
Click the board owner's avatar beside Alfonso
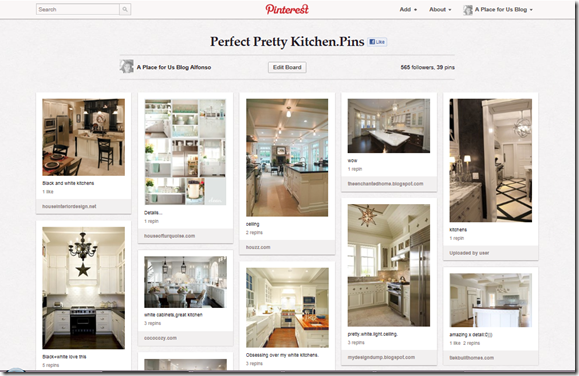127,67
